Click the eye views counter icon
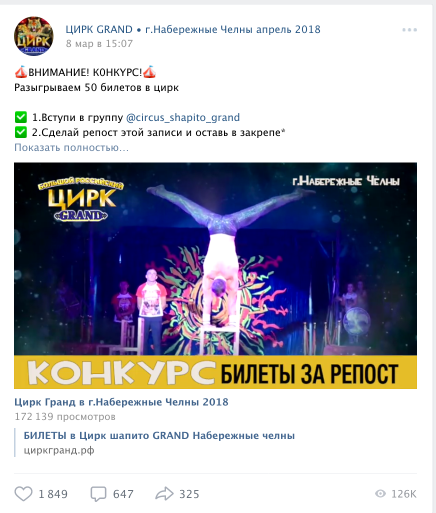 coord(380,494)
